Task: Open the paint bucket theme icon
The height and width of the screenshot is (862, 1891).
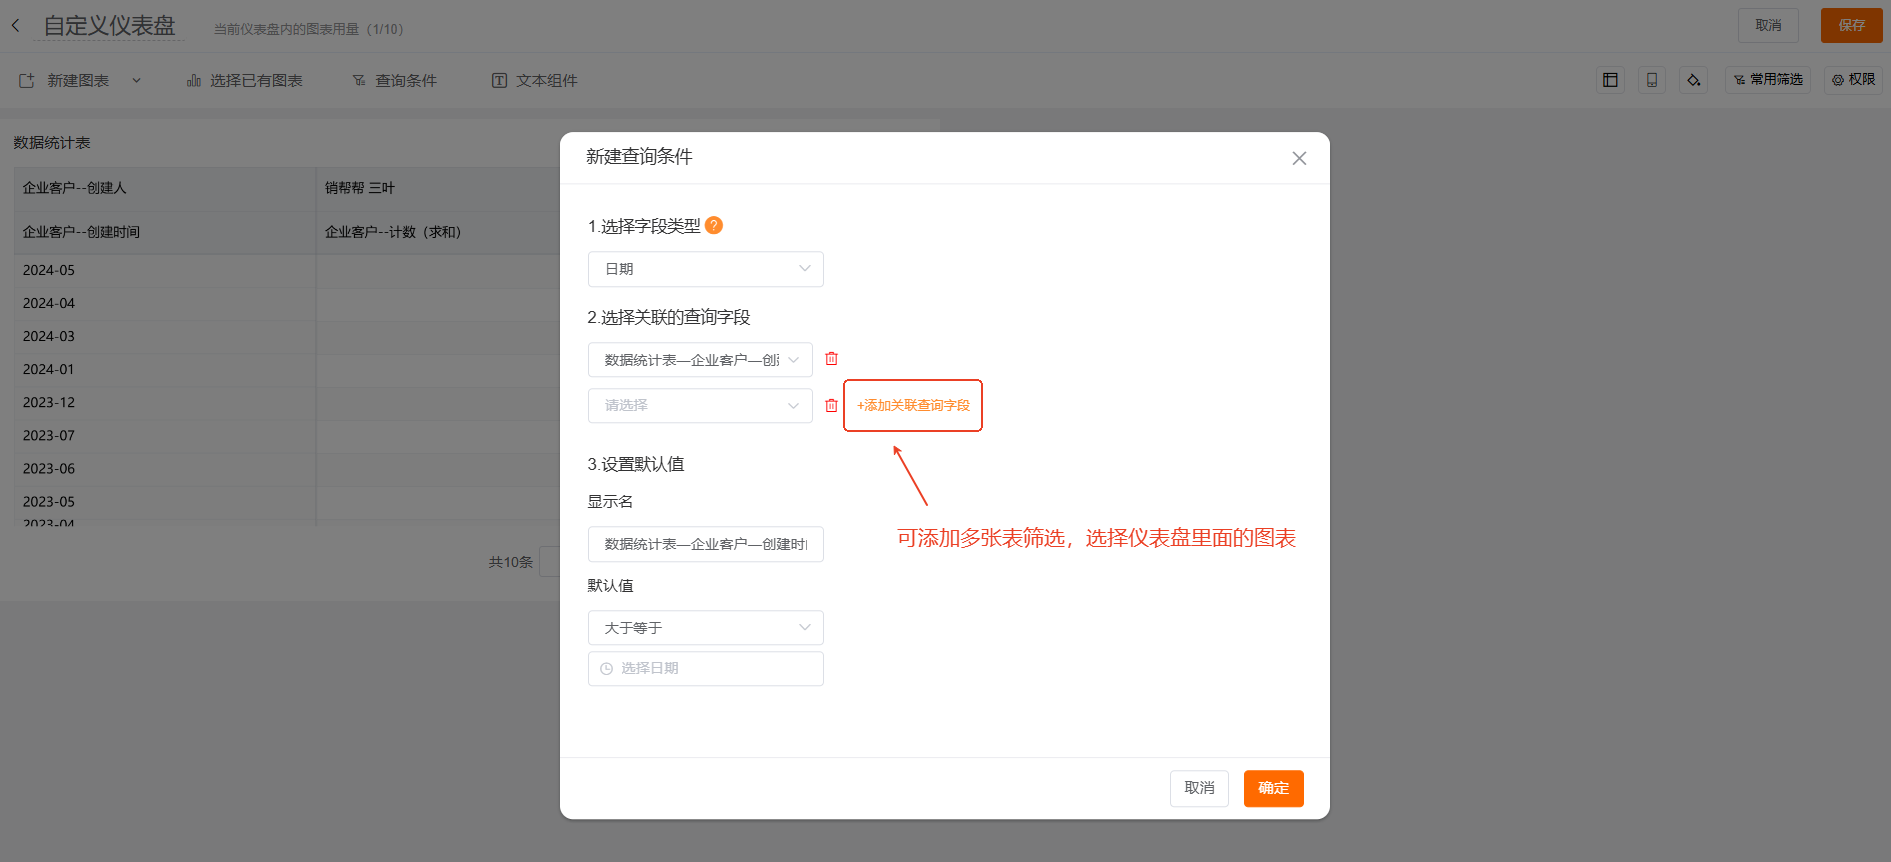Action: [1694, 80]
